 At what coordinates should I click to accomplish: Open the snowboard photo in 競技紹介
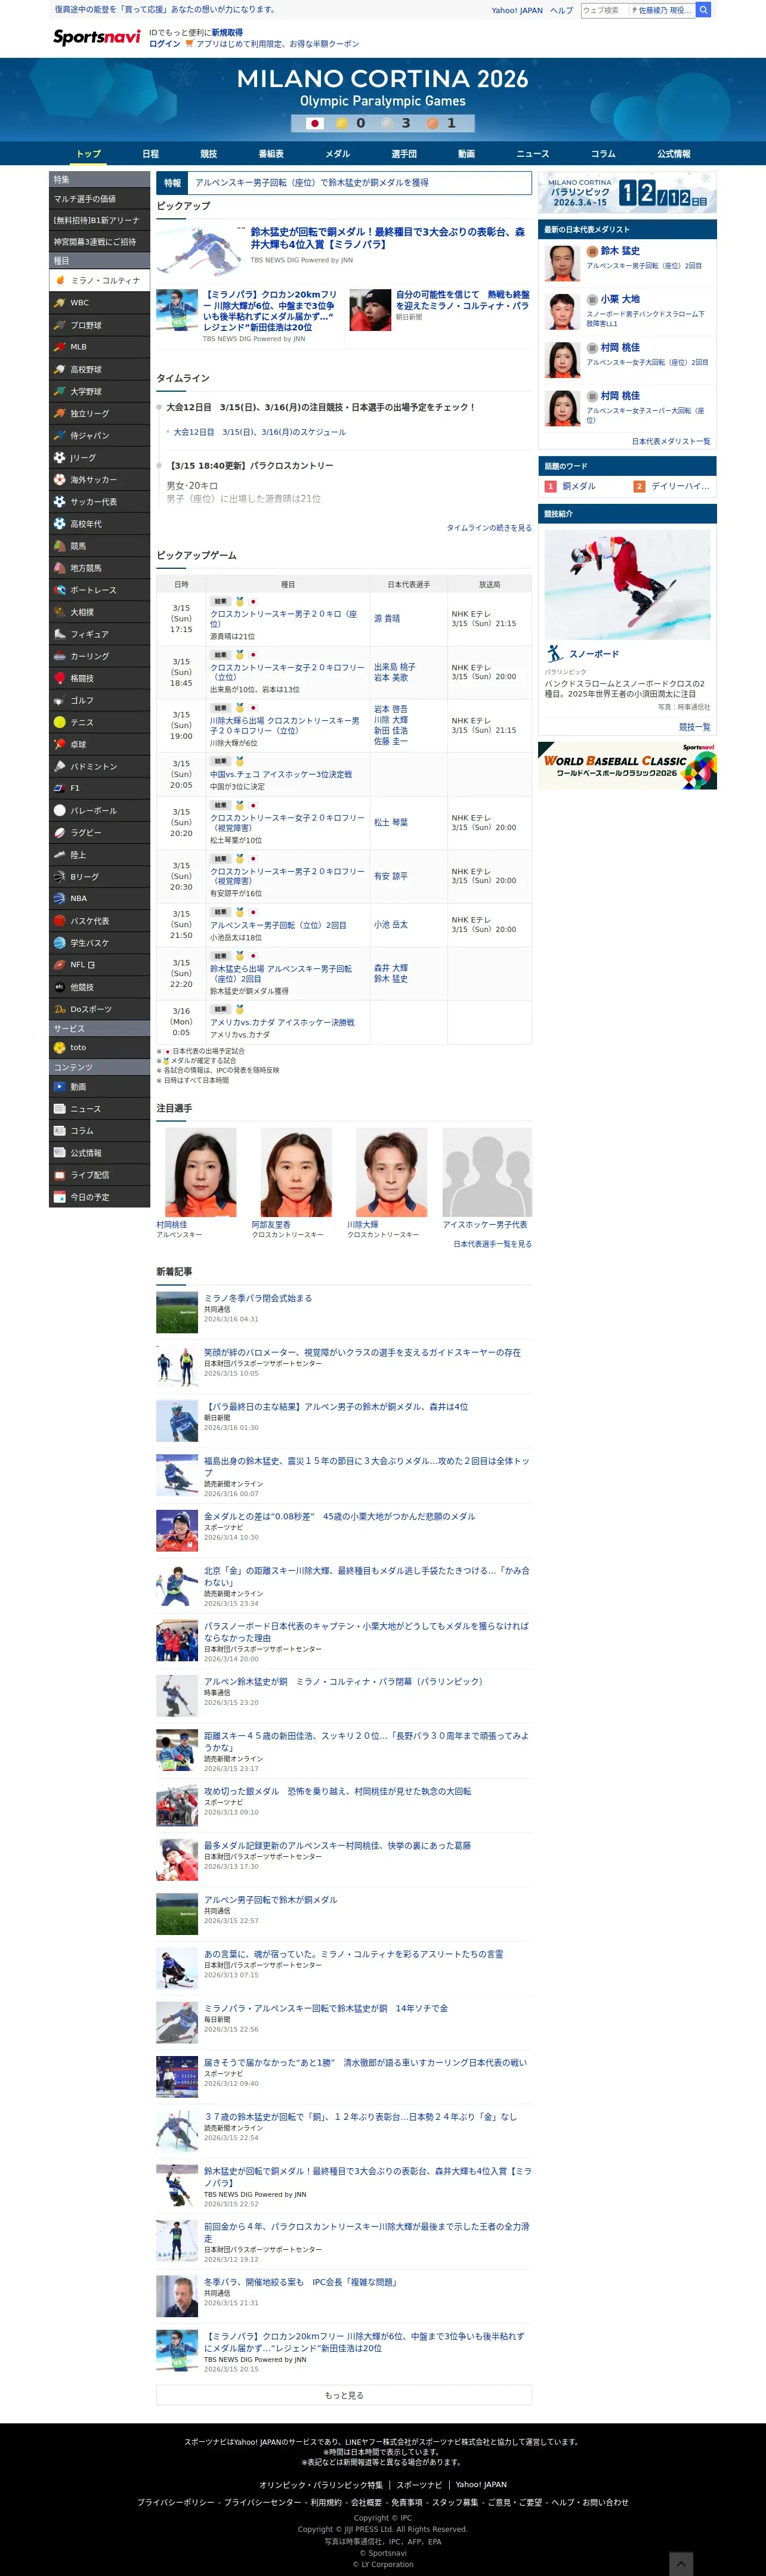coord(627,585)
